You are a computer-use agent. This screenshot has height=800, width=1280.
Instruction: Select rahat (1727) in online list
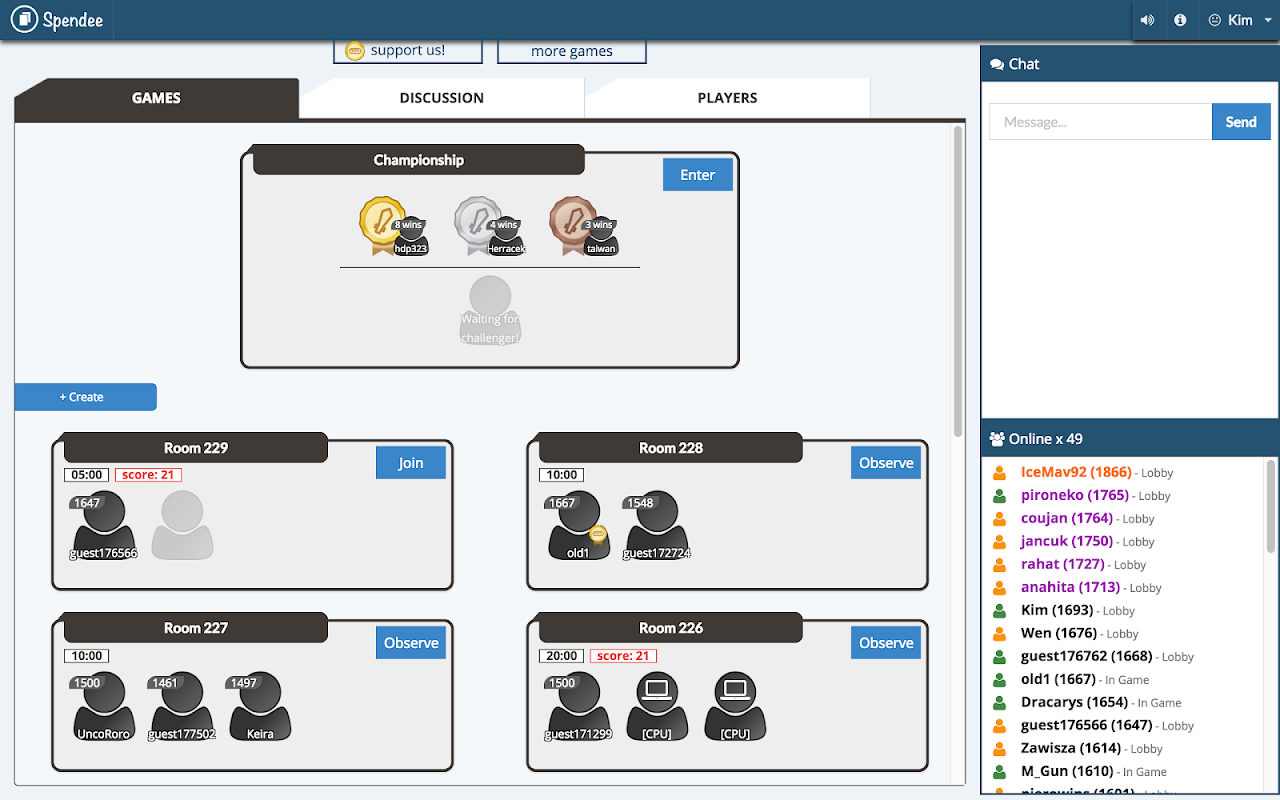1063,564
